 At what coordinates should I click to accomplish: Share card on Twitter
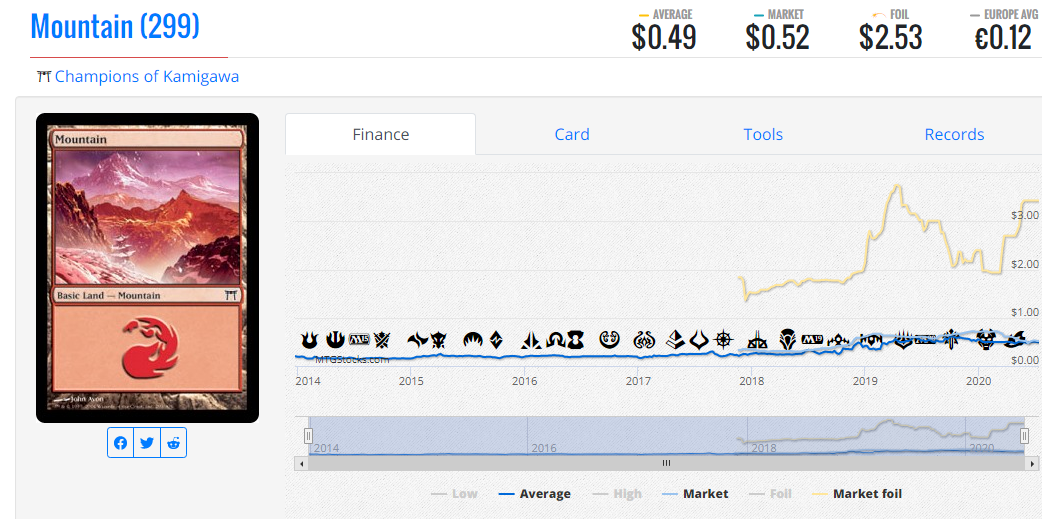pos(147,443)
